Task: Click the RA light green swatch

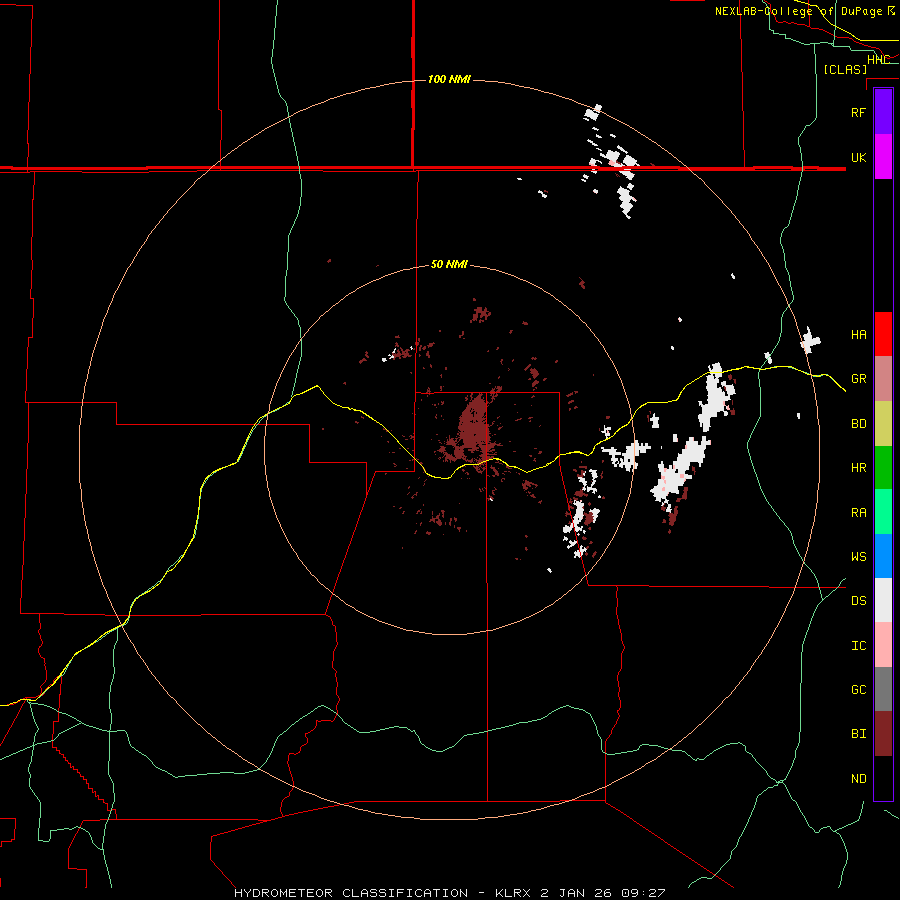Action: (x=883, y=512)
